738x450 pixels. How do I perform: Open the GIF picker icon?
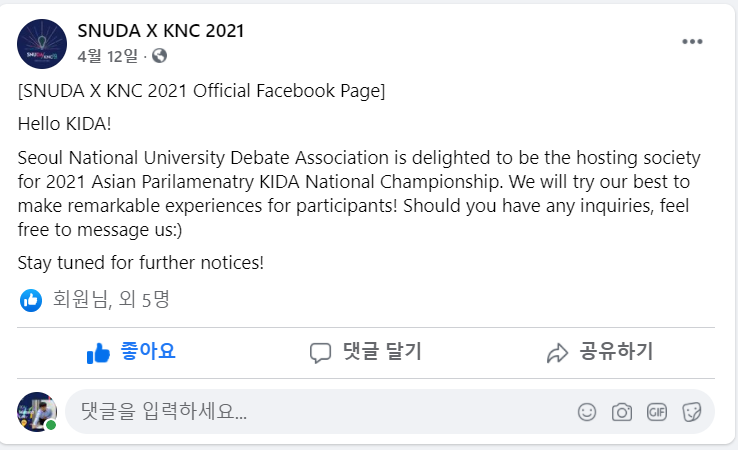tap(657, 412)
